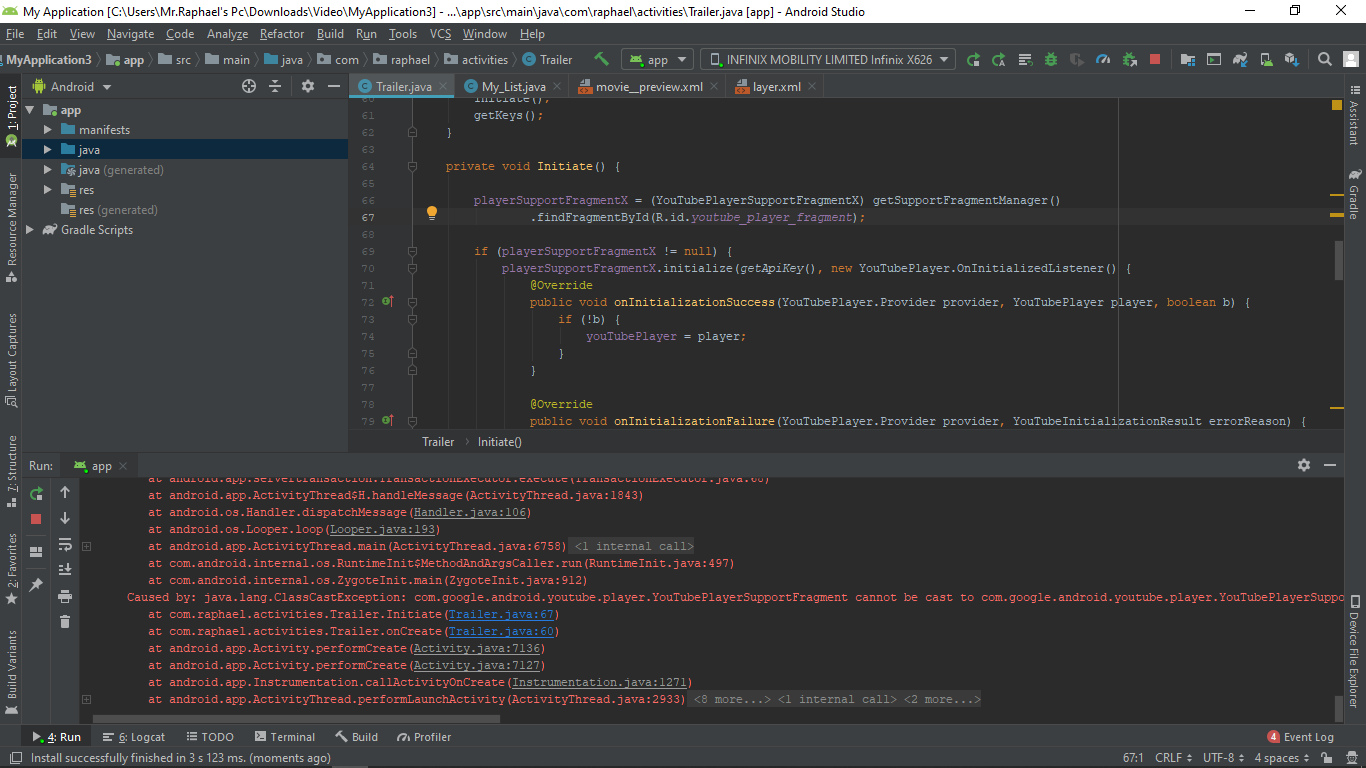Image resolution: width=1366 pixels, height=768 pixels.
Task: Click the Print icon in Run panel
Action: click(65, 596)
